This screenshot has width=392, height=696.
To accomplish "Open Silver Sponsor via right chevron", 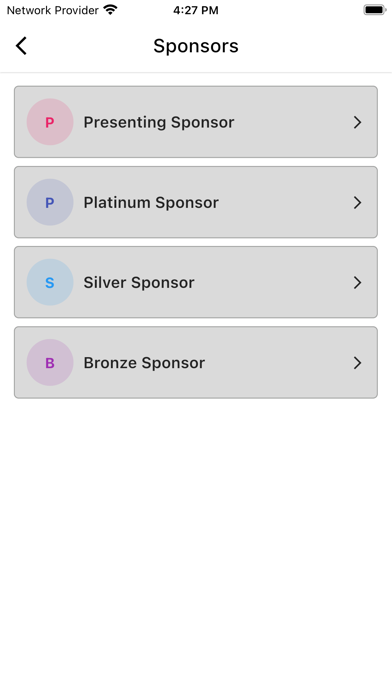I will click(357, 282).
